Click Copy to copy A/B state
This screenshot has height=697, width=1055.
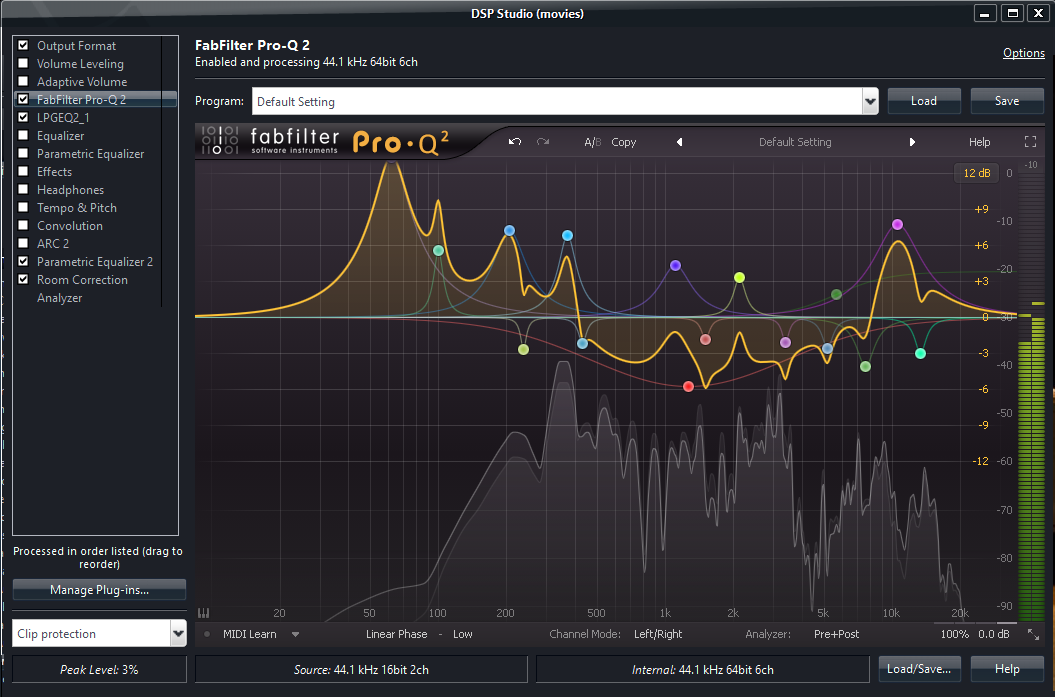(624, 142)
